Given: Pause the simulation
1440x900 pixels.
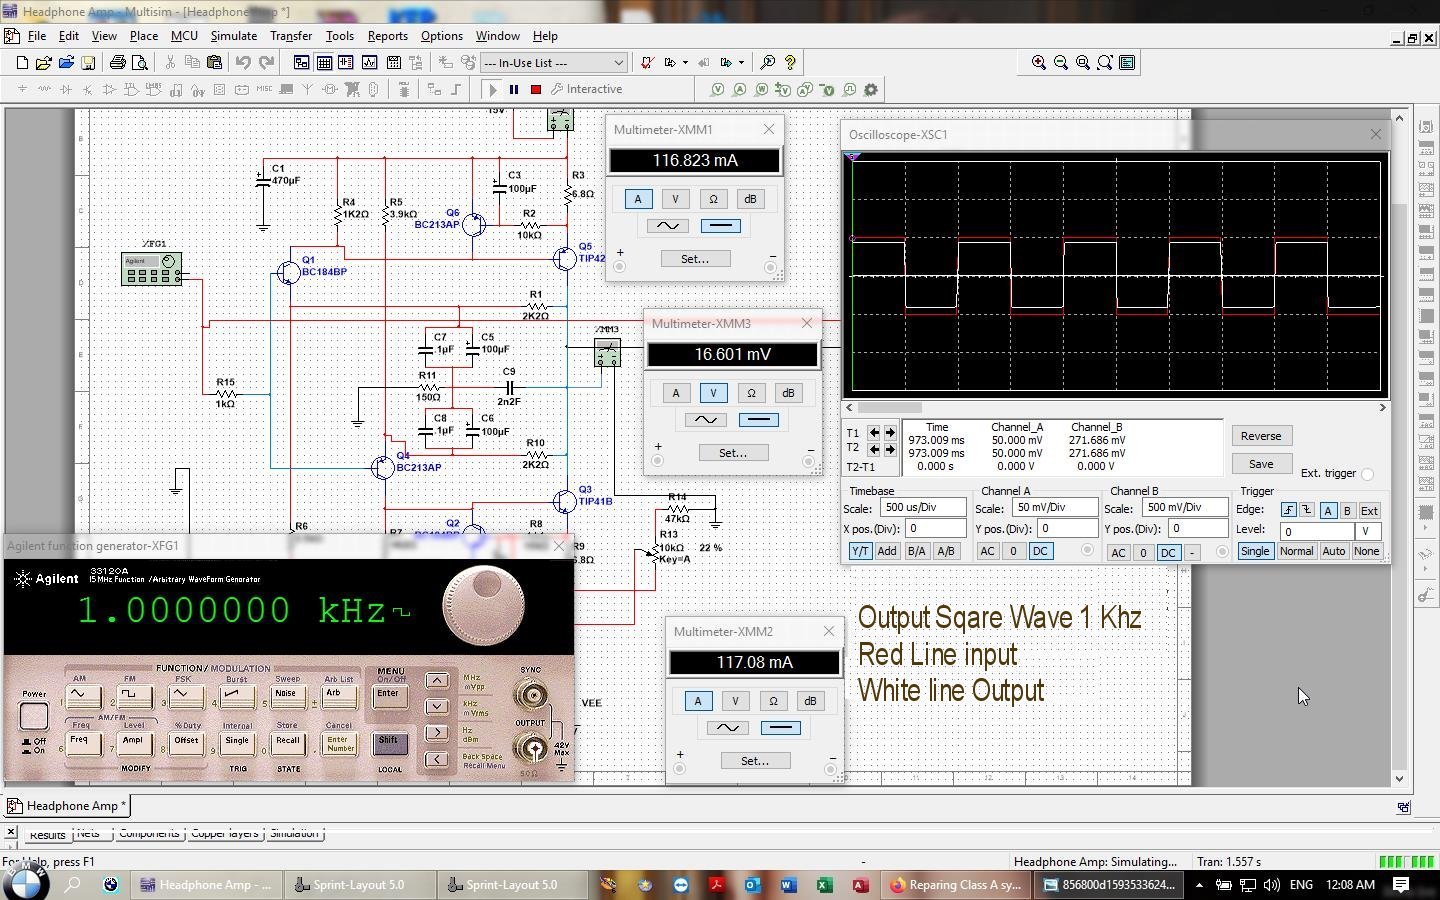Looking at the screenshot, I should (514, 89).
